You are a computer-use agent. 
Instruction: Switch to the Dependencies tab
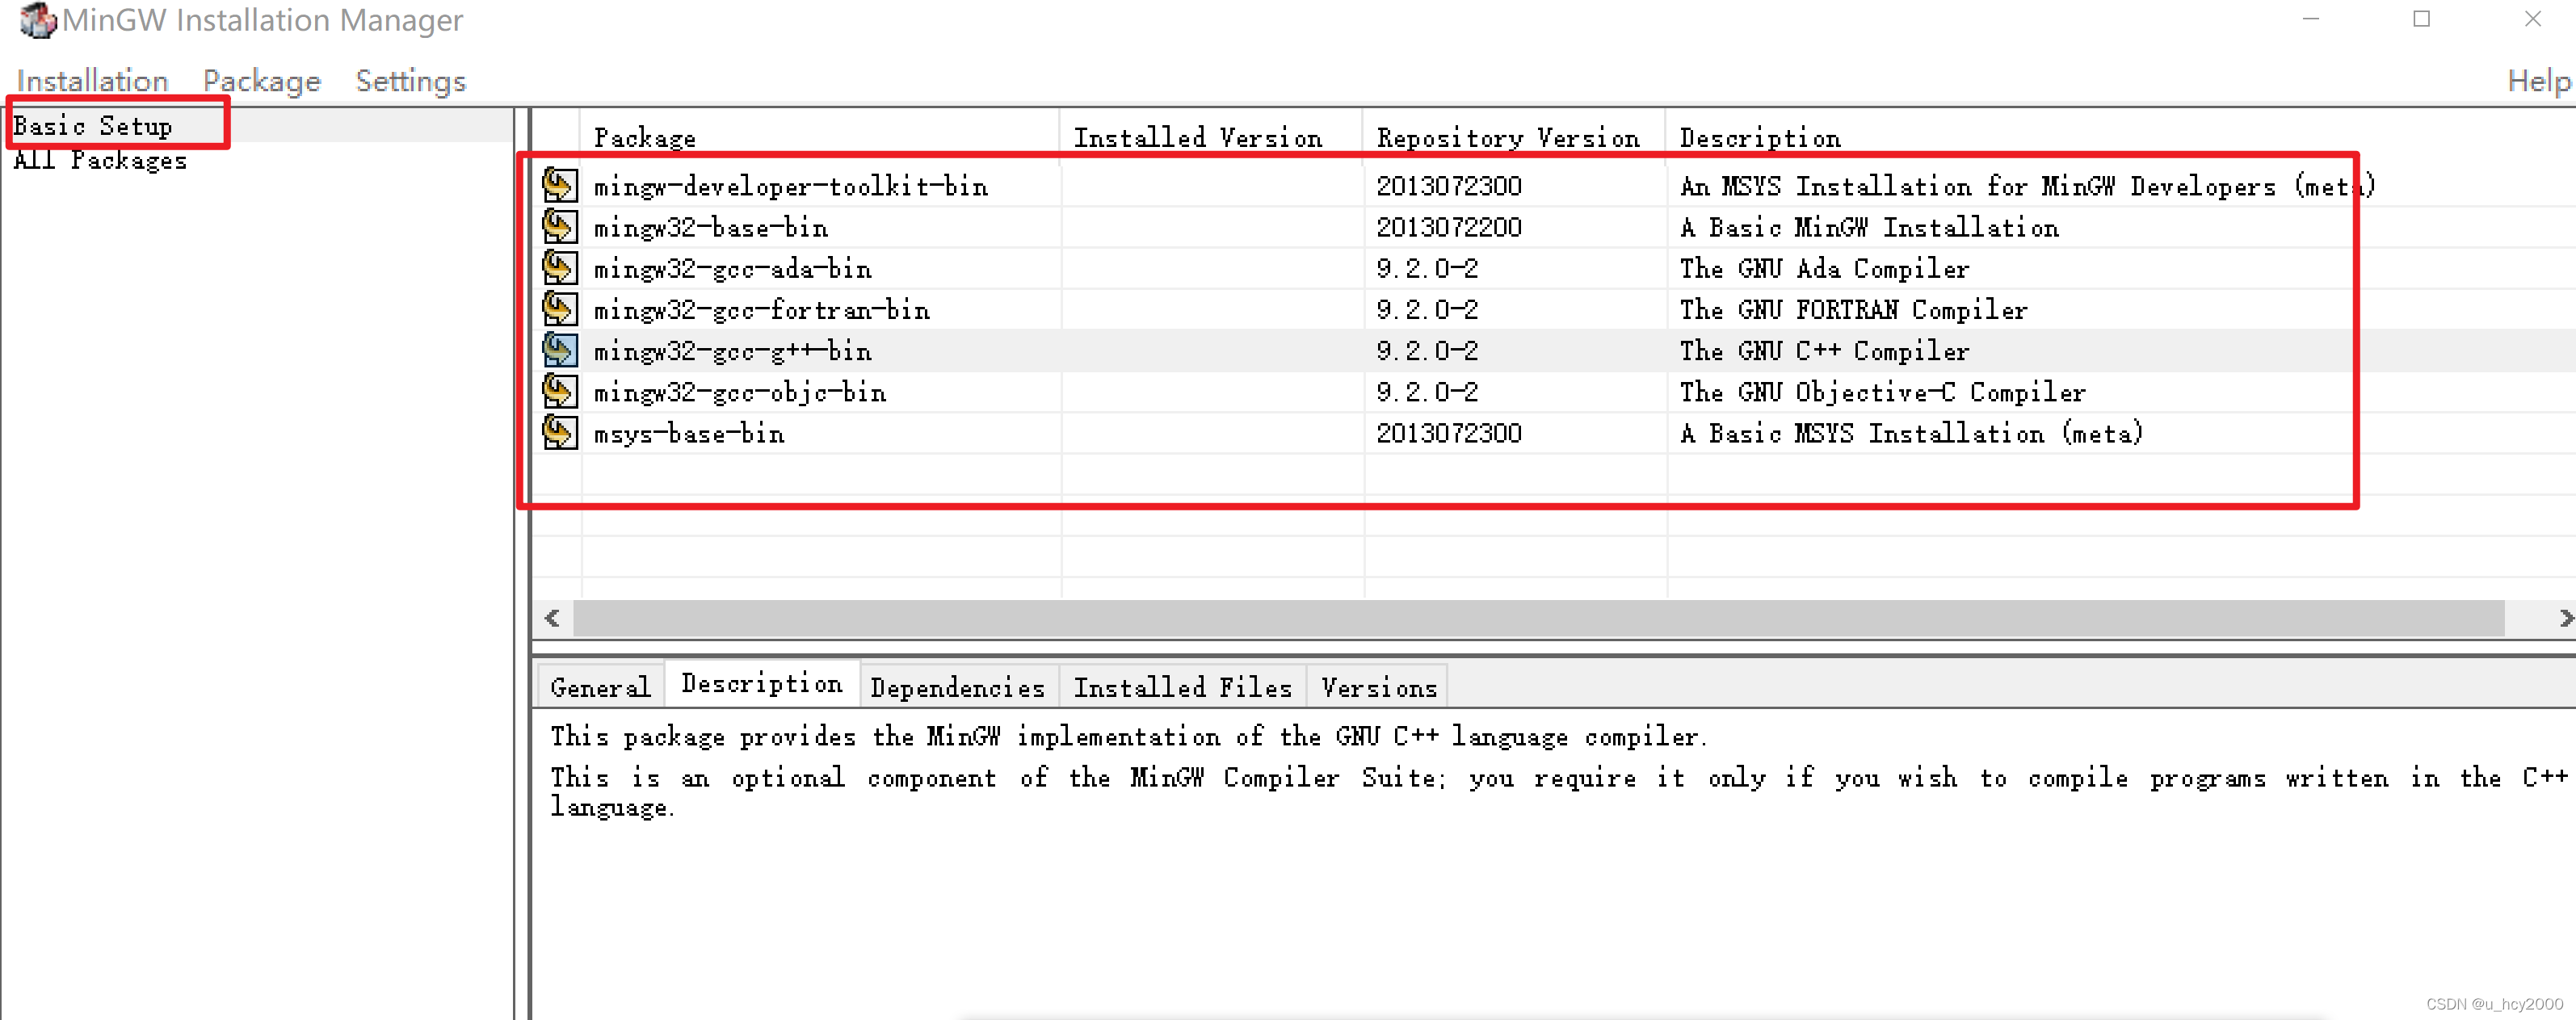pyautogui.click(x=958, y=687)
